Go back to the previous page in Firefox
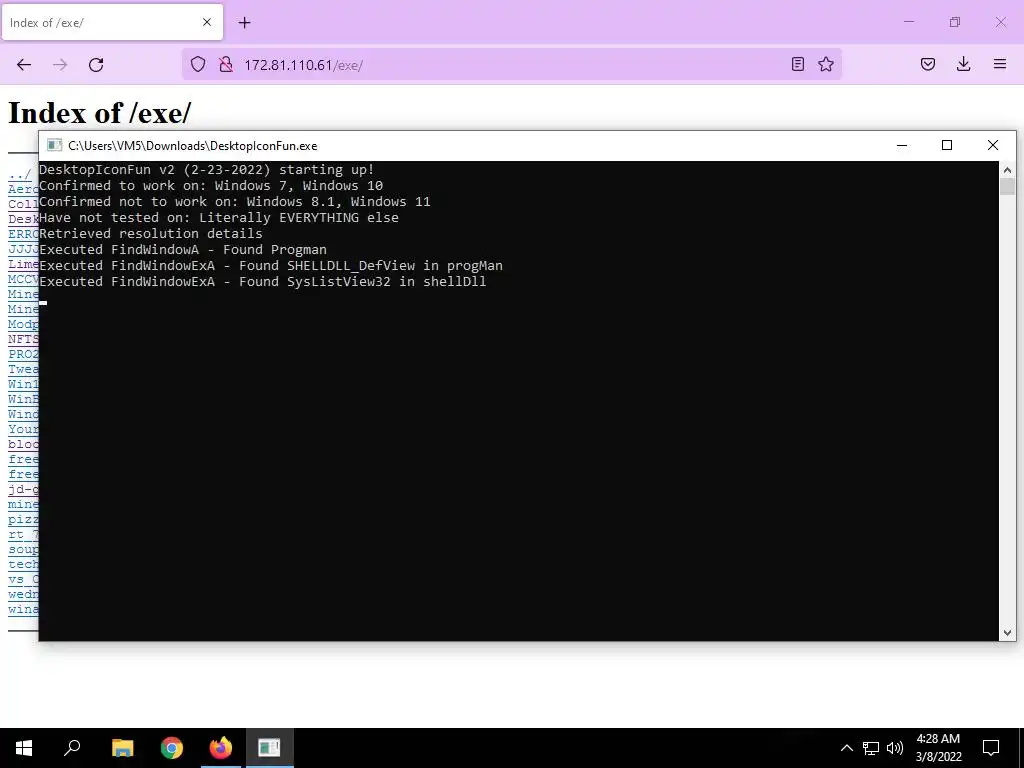Viewport: 1024px width, 768px height. (24, 64)
